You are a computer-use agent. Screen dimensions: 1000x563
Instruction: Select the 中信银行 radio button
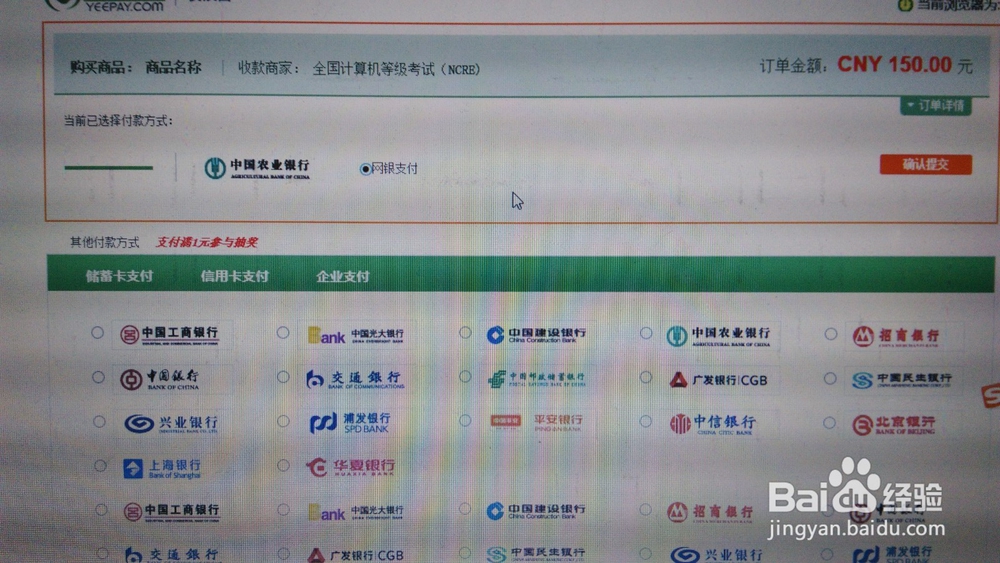point(646,421)
